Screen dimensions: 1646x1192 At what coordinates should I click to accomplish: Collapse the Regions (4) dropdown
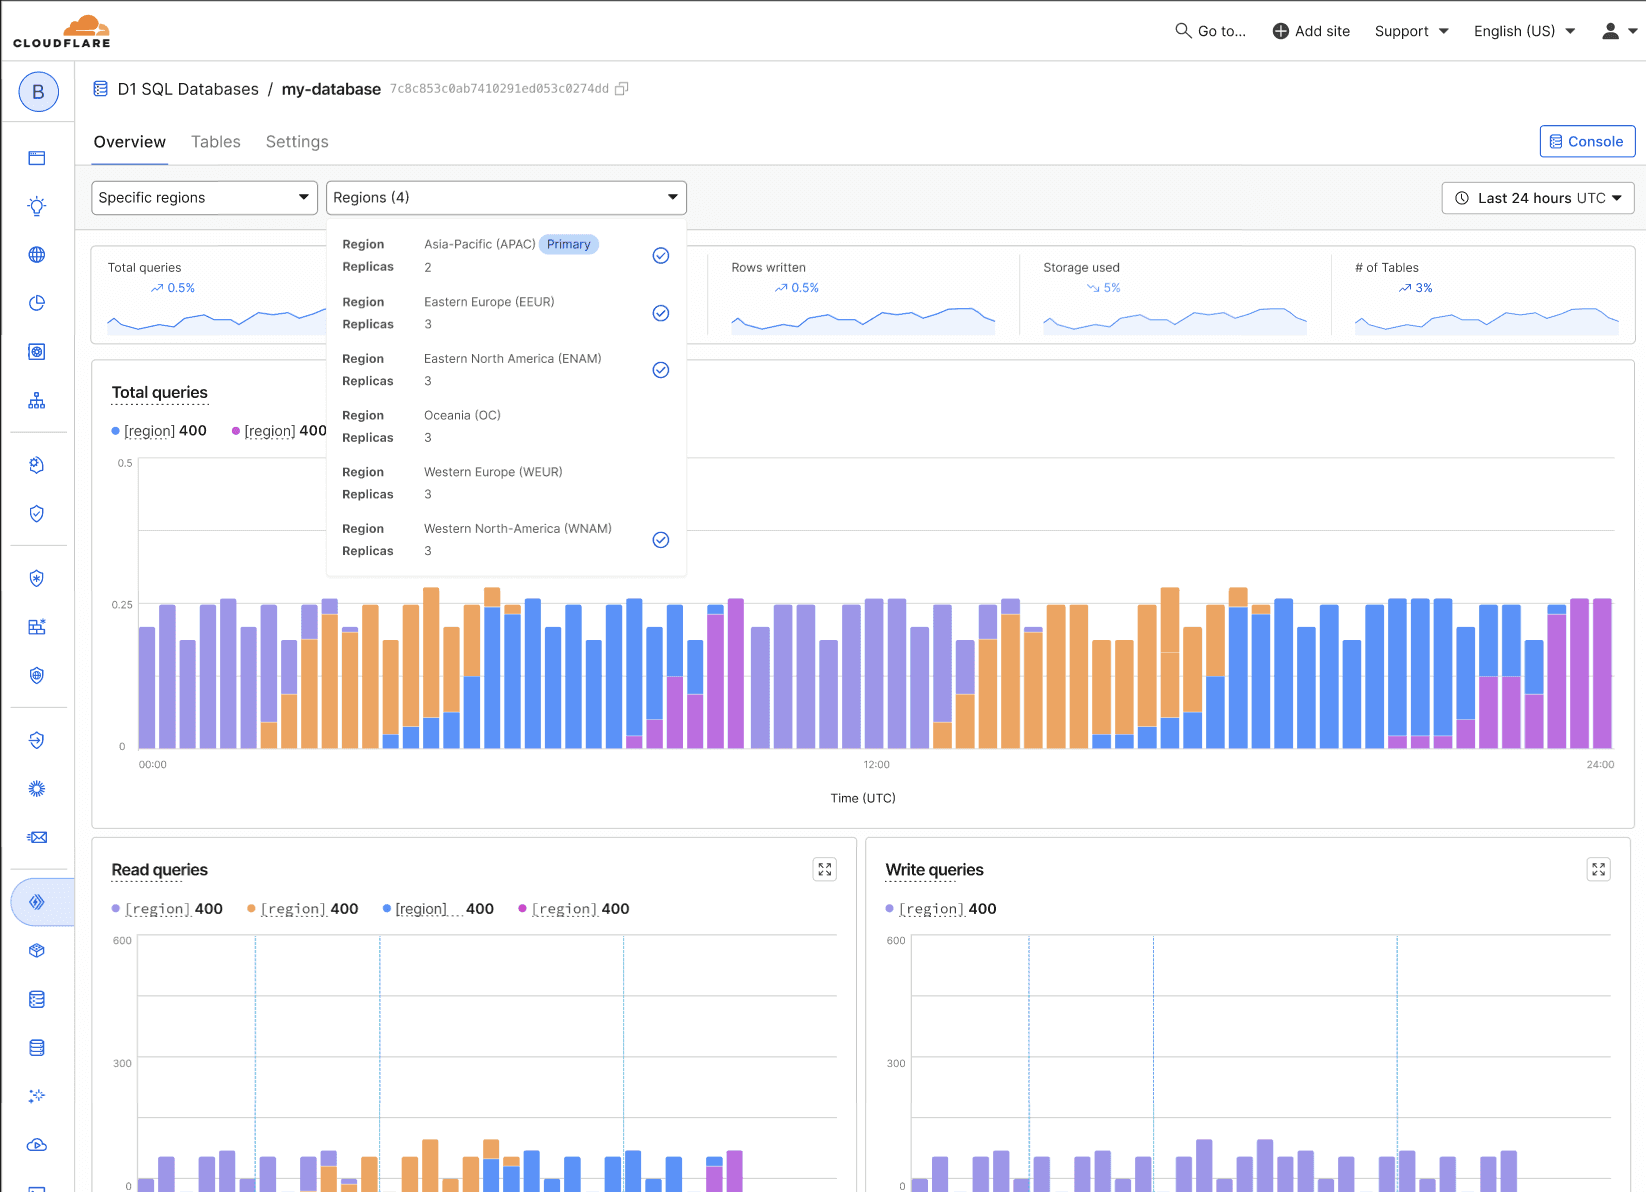pos(506,197)
